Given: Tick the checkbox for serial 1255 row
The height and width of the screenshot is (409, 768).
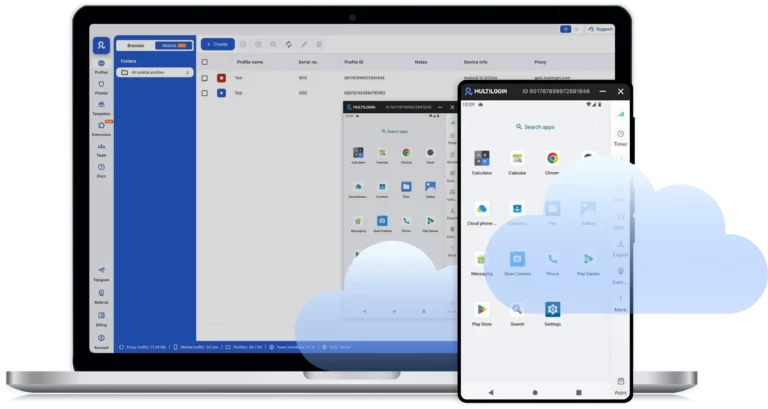Looking at the screenshot, I should point(205,93).
